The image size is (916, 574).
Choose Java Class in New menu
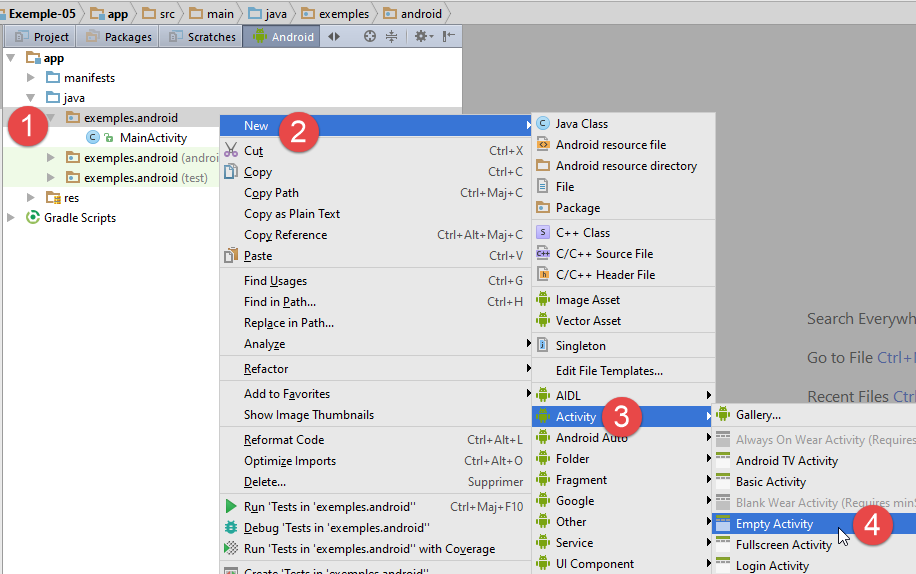[x=581, y=124]
